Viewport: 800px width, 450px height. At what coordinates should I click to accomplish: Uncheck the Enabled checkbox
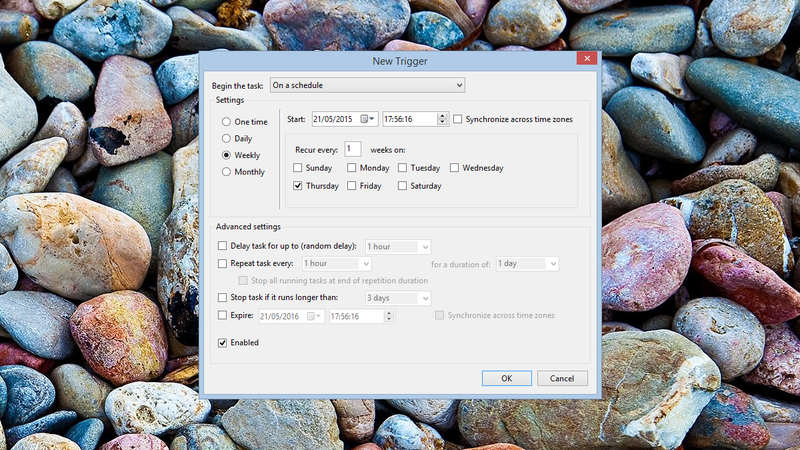[222, 343]
